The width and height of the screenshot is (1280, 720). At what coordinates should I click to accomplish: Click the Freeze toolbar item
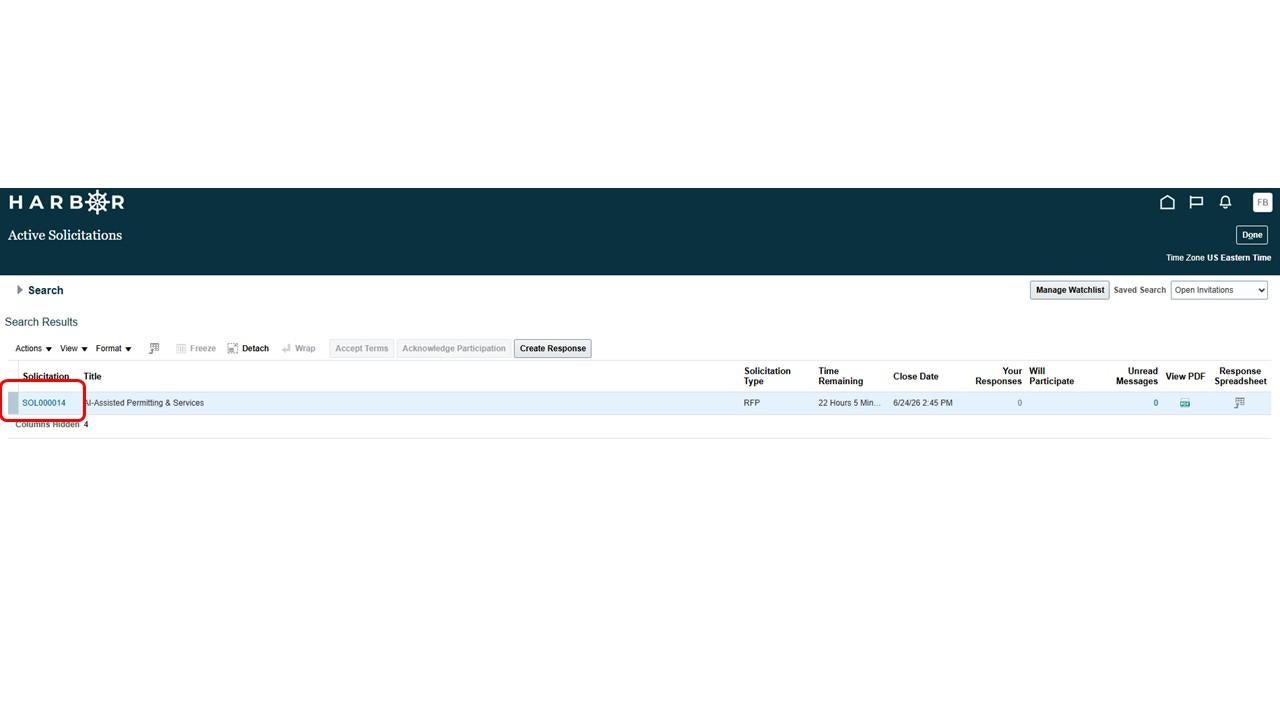(196, 348)
